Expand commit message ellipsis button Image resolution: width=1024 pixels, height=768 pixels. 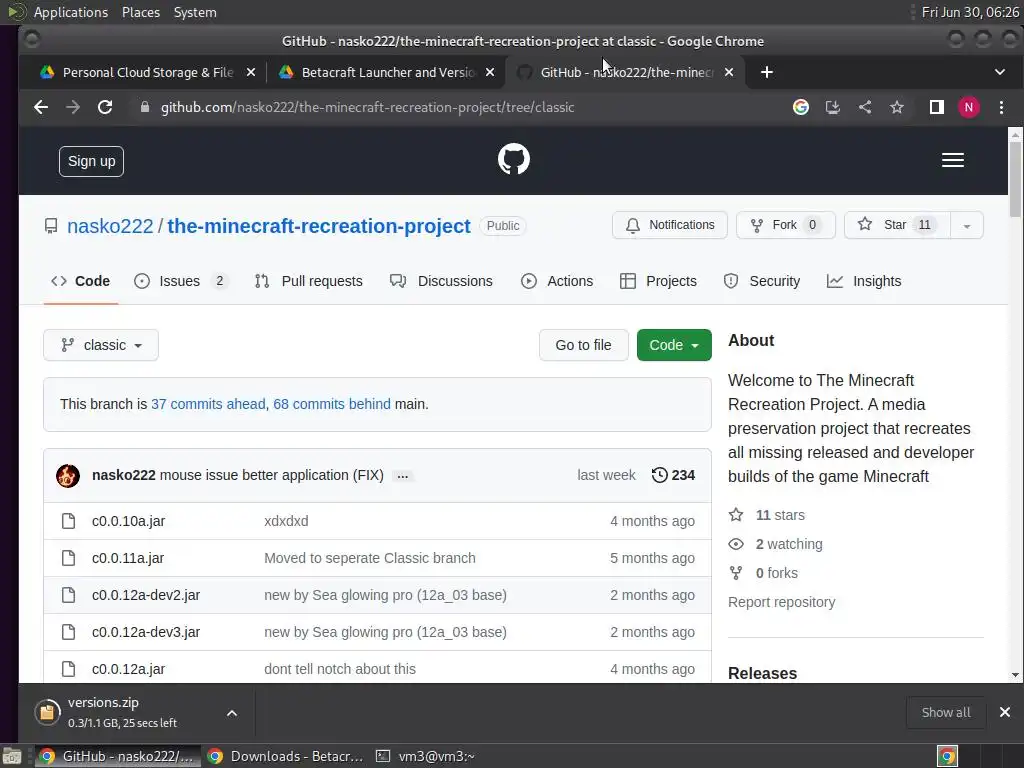[403, 476]
